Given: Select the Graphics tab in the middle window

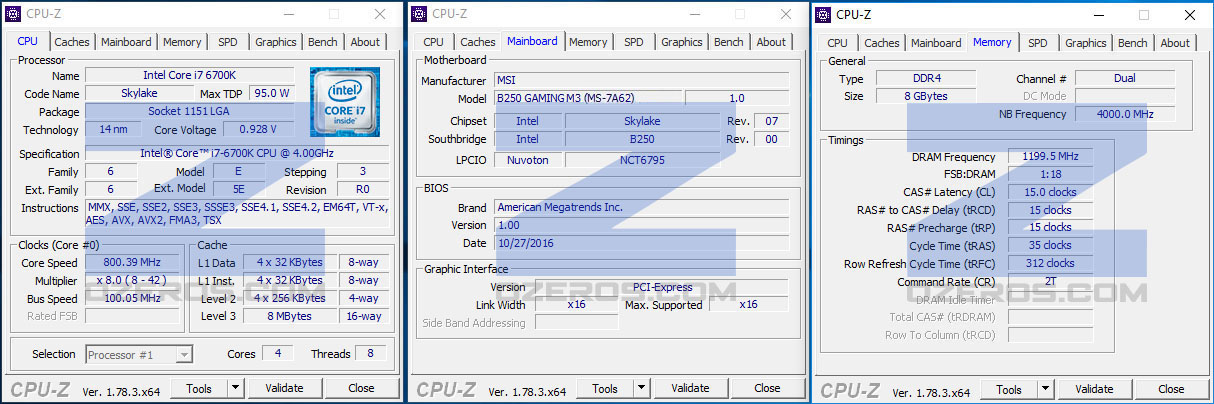Looking at the screenshot, I should click(681, 42).
